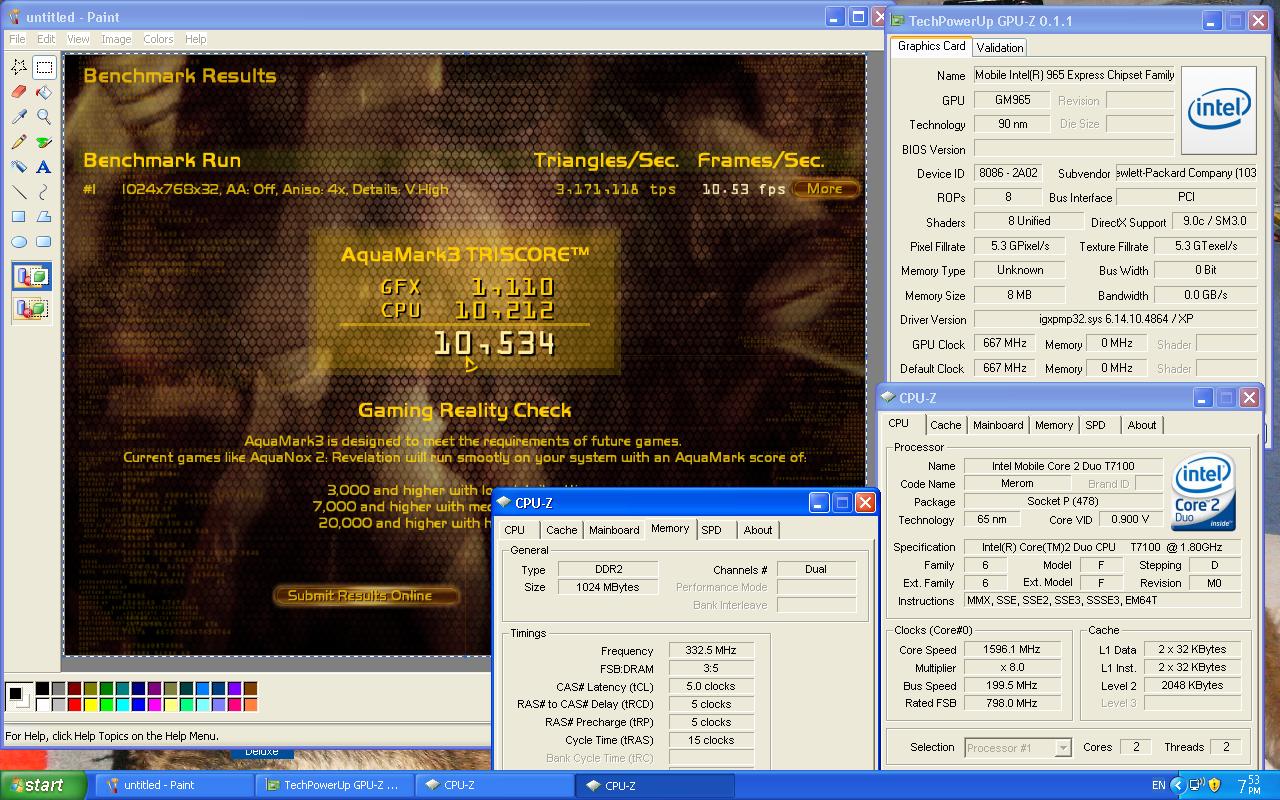Open Mainboard tab in the front CPU-Z memory window
Viewport: 1280px width, 800px height.
pos(614,530)
